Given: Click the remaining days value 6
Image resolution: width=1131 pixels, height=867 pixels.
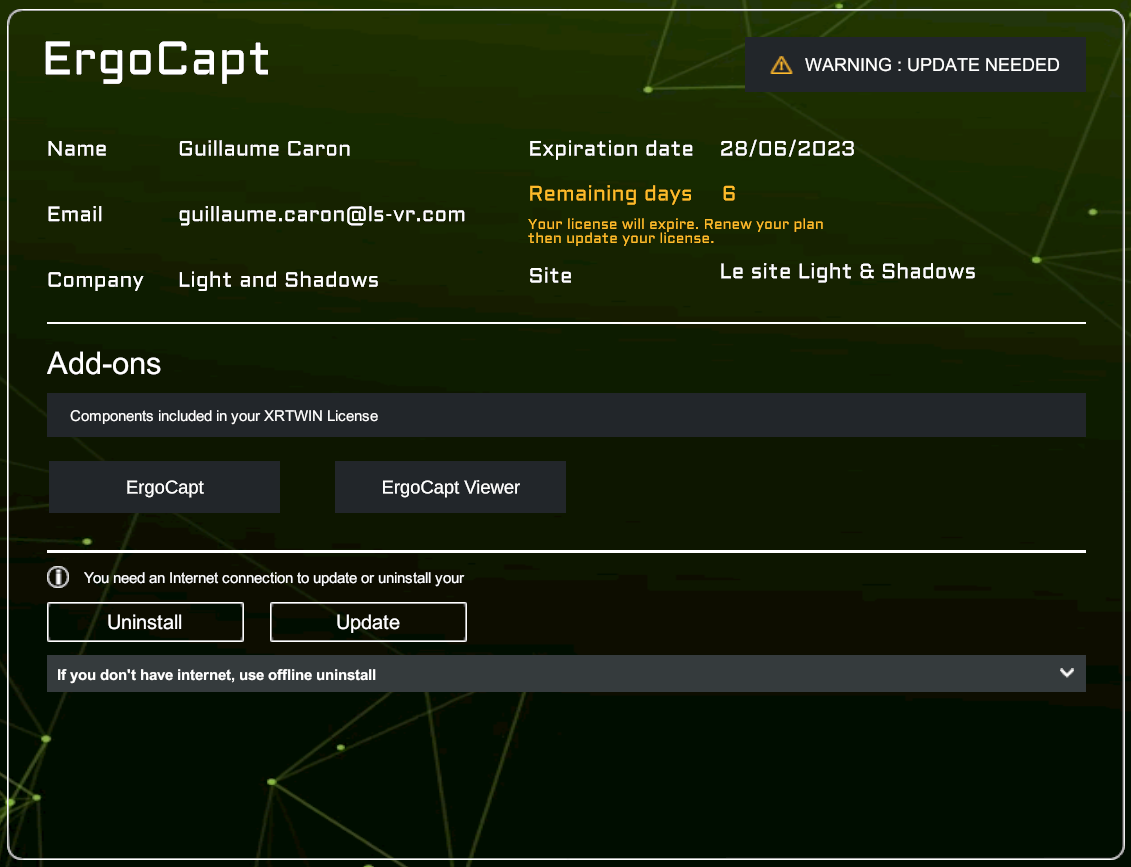Looking at the screenshot, I should pos(729,193).
